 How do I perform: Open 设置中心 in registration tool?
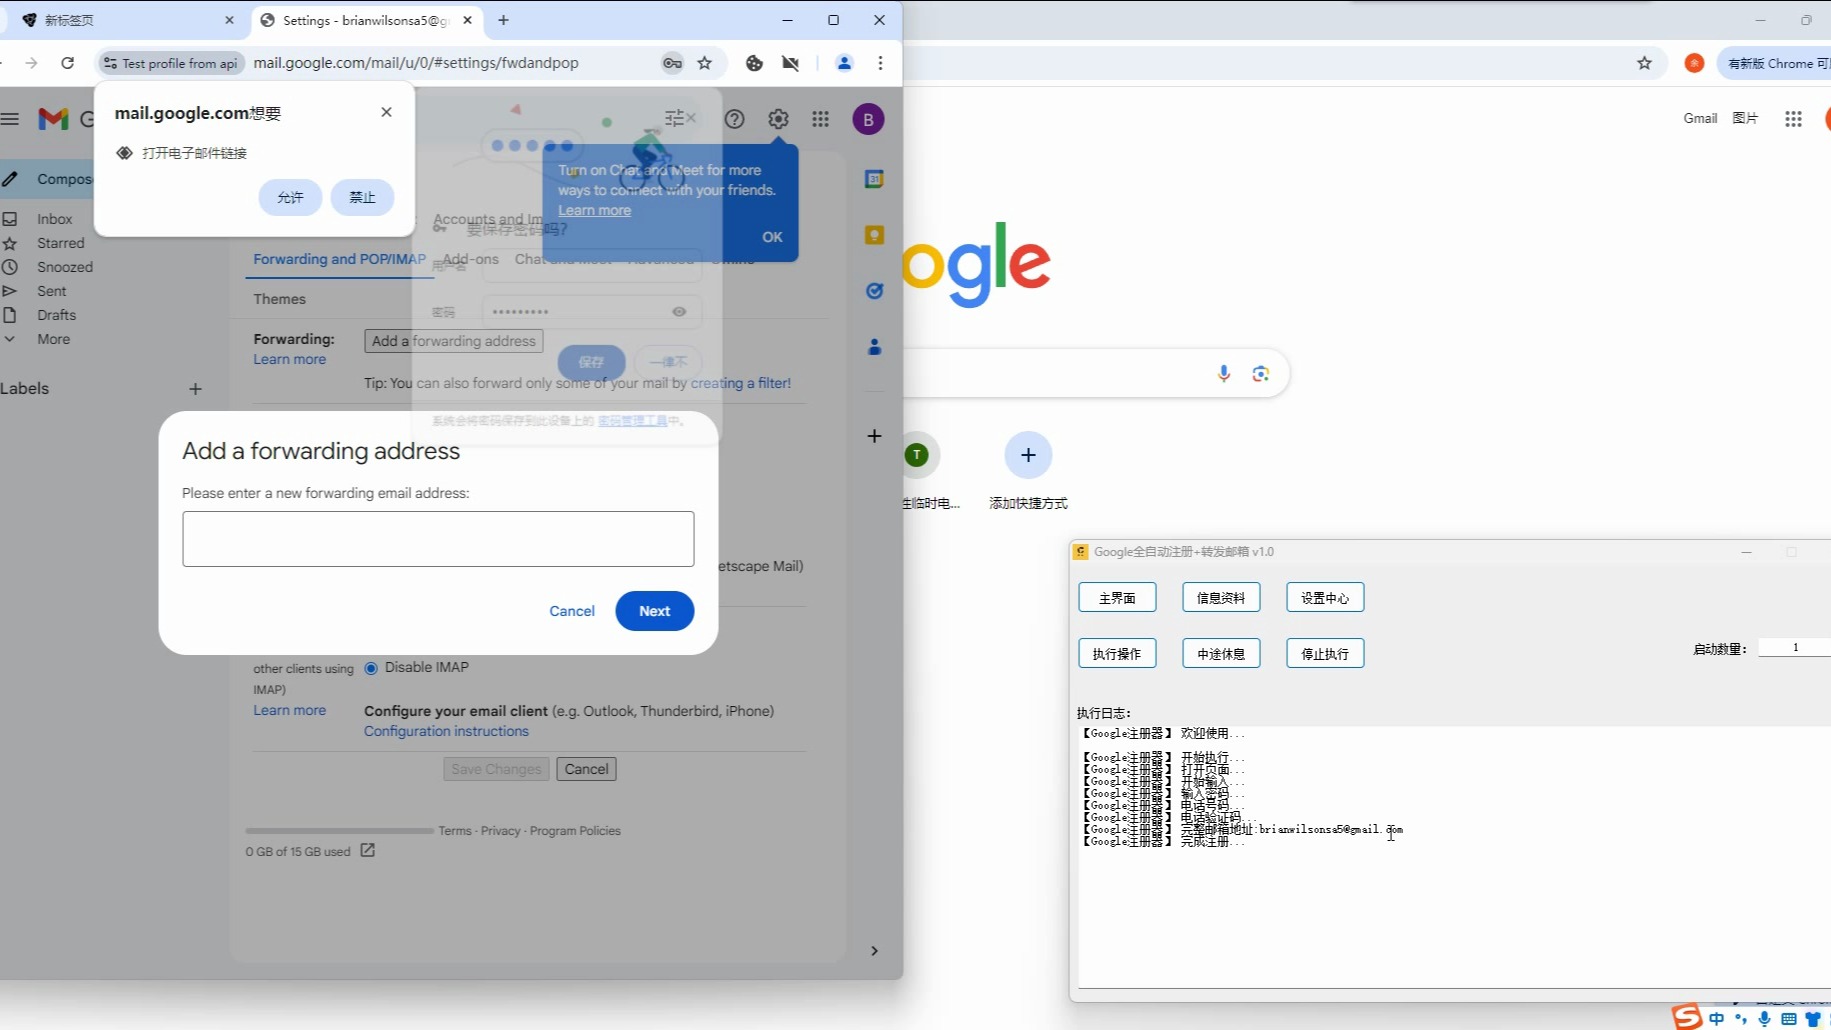tap(1325, 598)
